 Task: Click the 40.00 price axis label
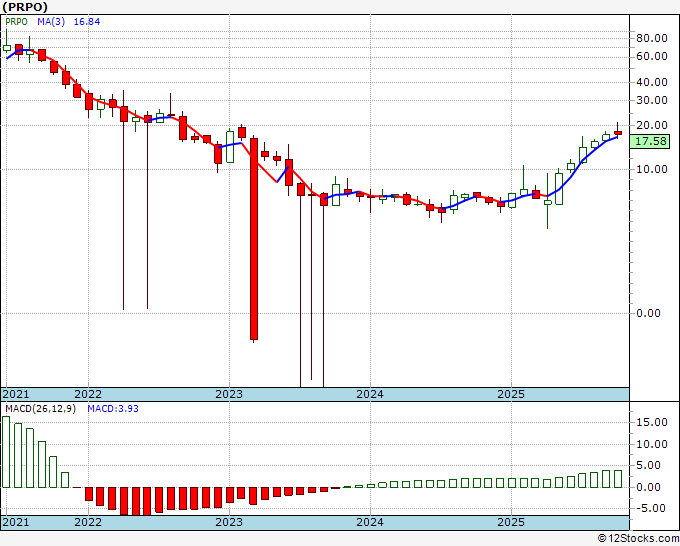[x=651, y=82]
